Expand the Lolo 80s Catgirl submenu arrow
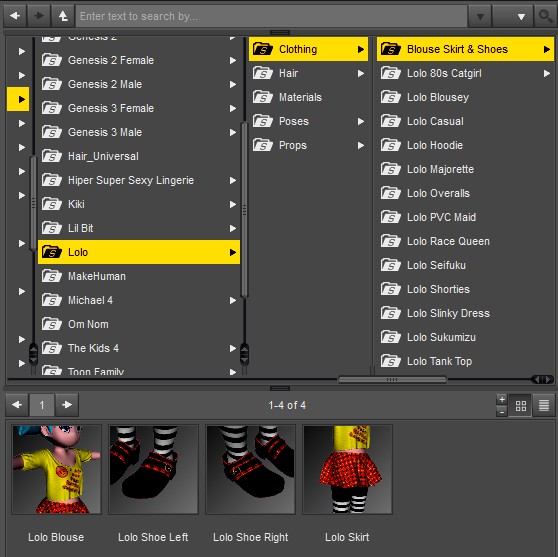 click(x=547, y=73)
